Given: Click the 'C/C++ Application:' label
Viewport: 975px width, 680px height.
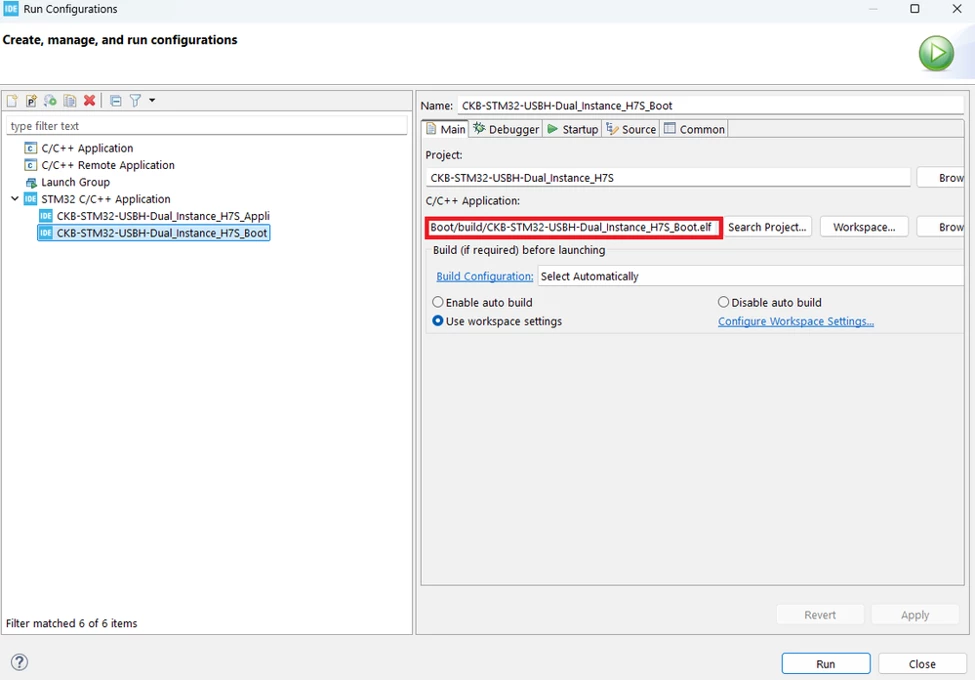Looking at the screenshot, I should (x=473, y=201).
